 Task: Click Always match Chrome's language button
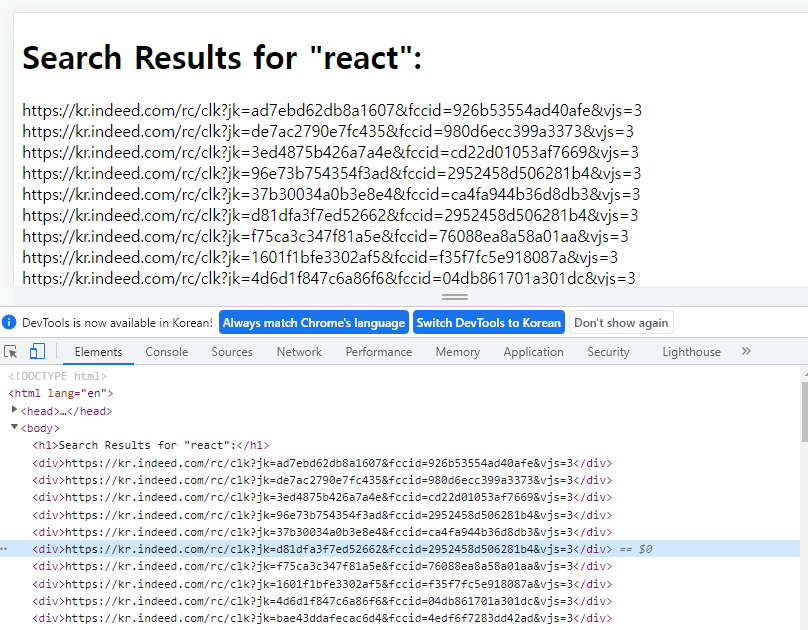pyautogui.click(x=314, y=322)
